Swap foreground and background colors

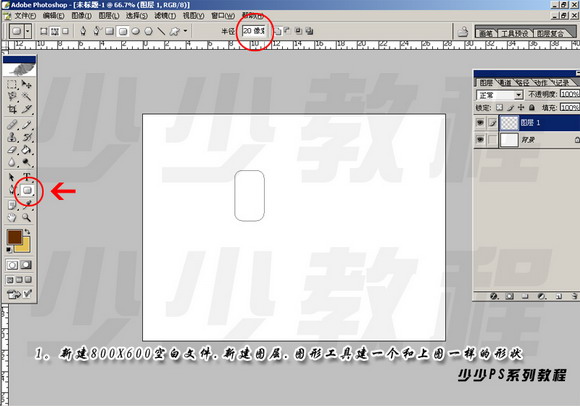pos(27,231)
